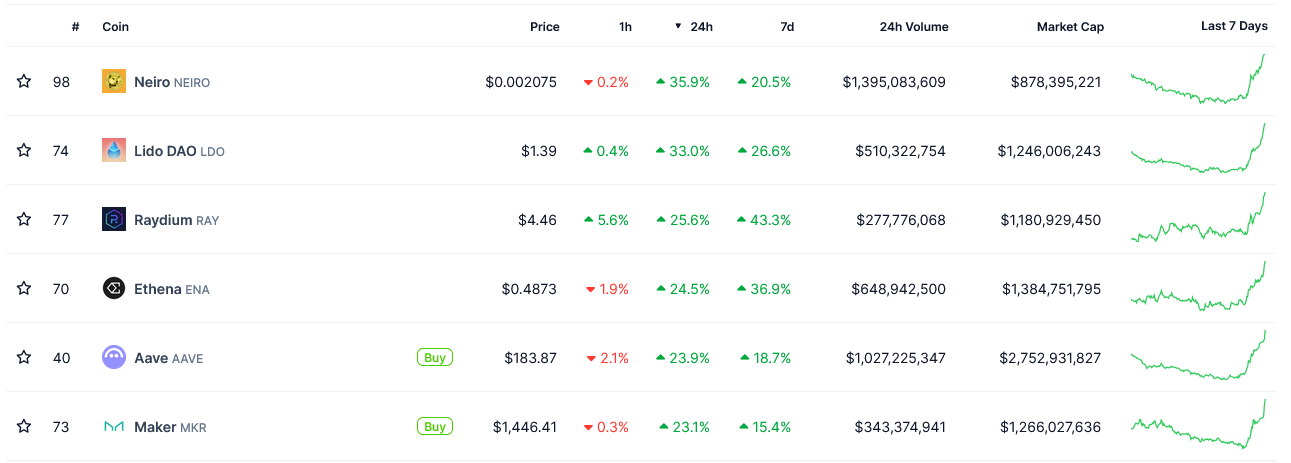The width and height of the screenshot is (1291, 463).
Task: Click the Maker MKR logo icon
Action: coord(114,427)
